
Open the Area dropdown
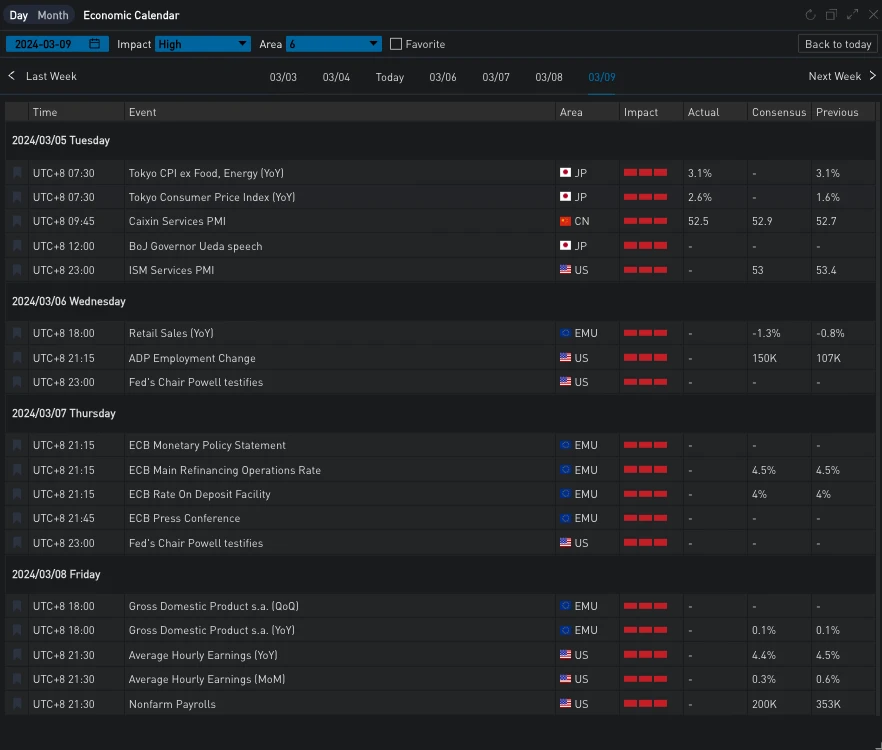(334, 44)
